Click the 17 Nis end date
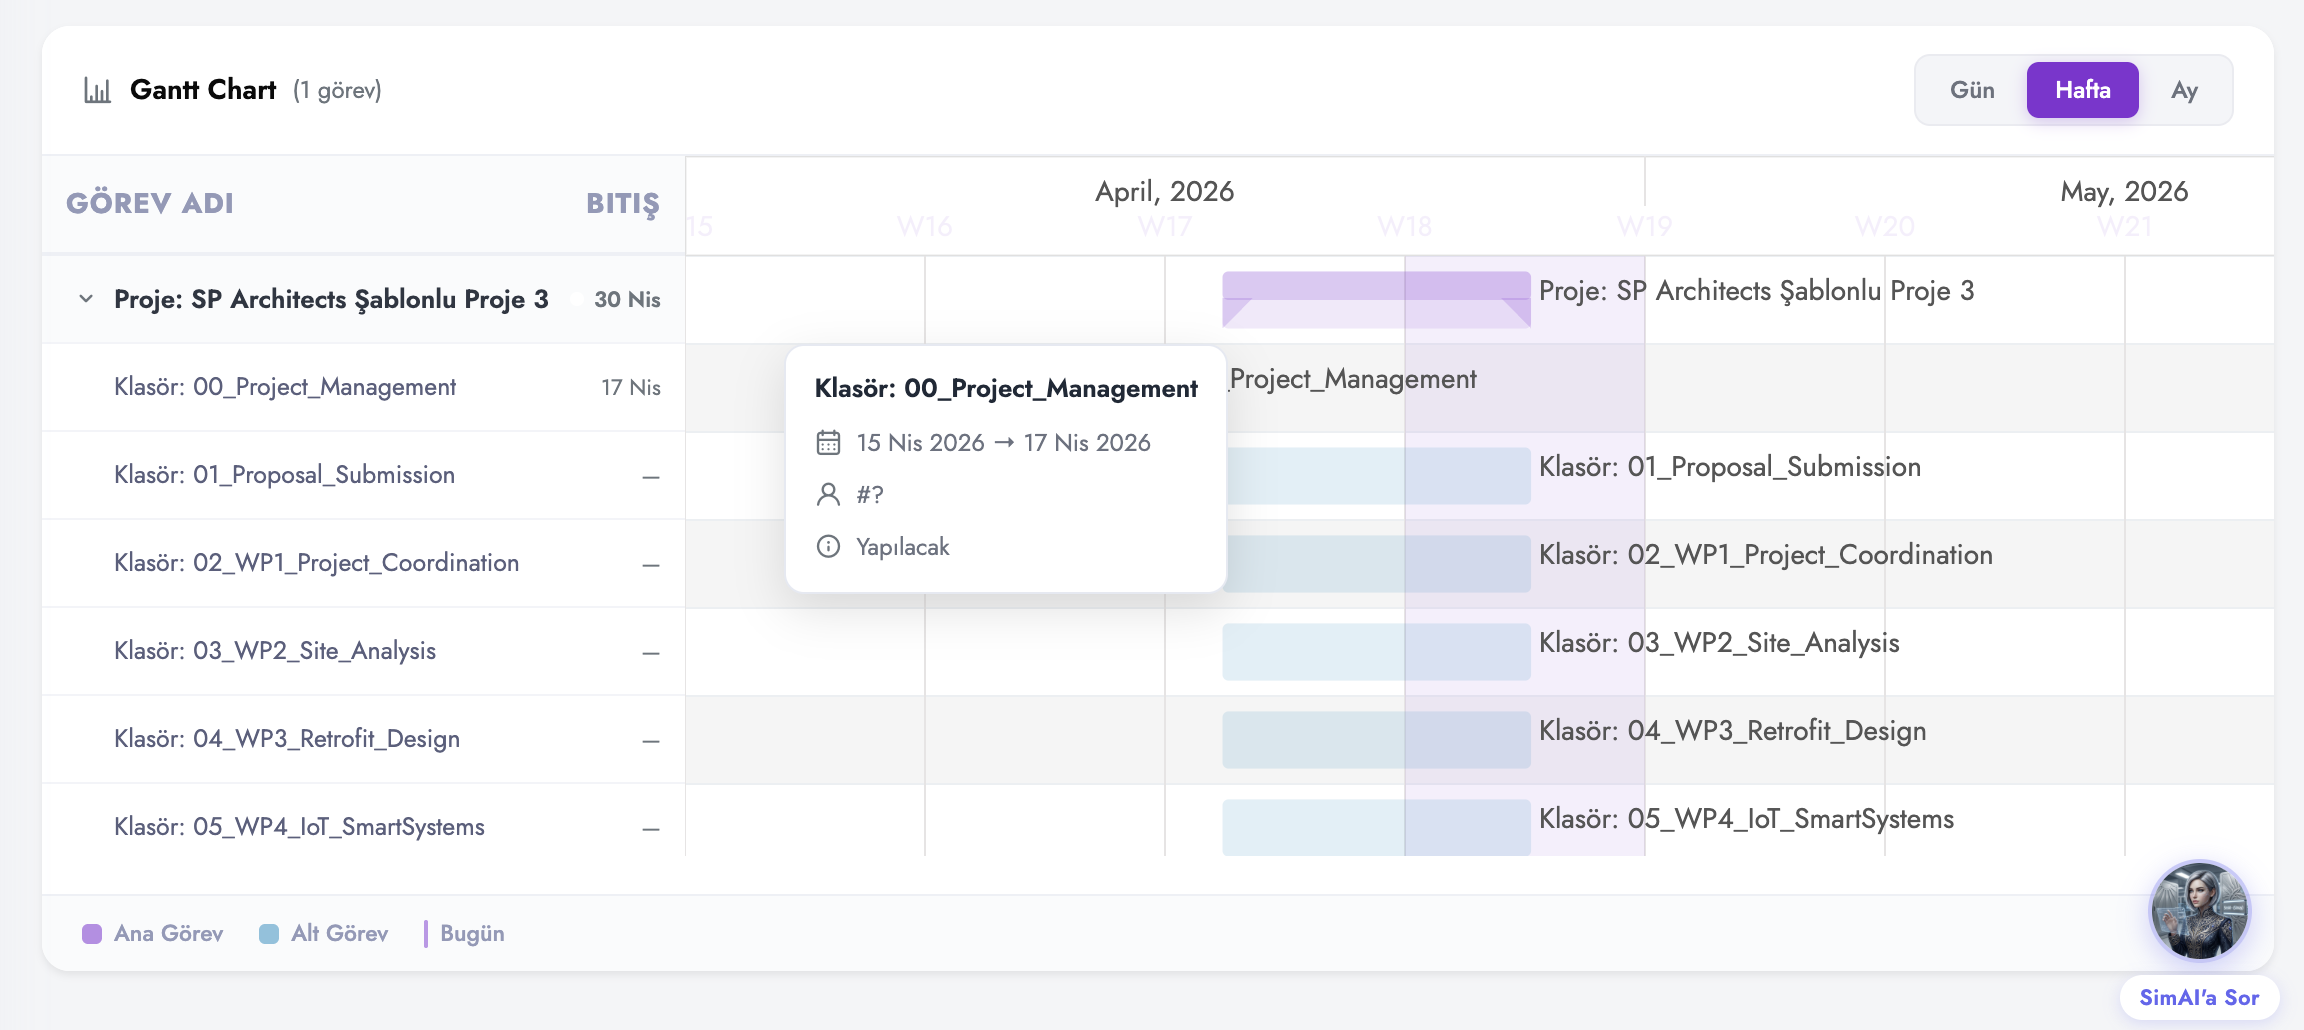The height and width of the screenshot is (1030, 2304). click(x=631, y=387)
